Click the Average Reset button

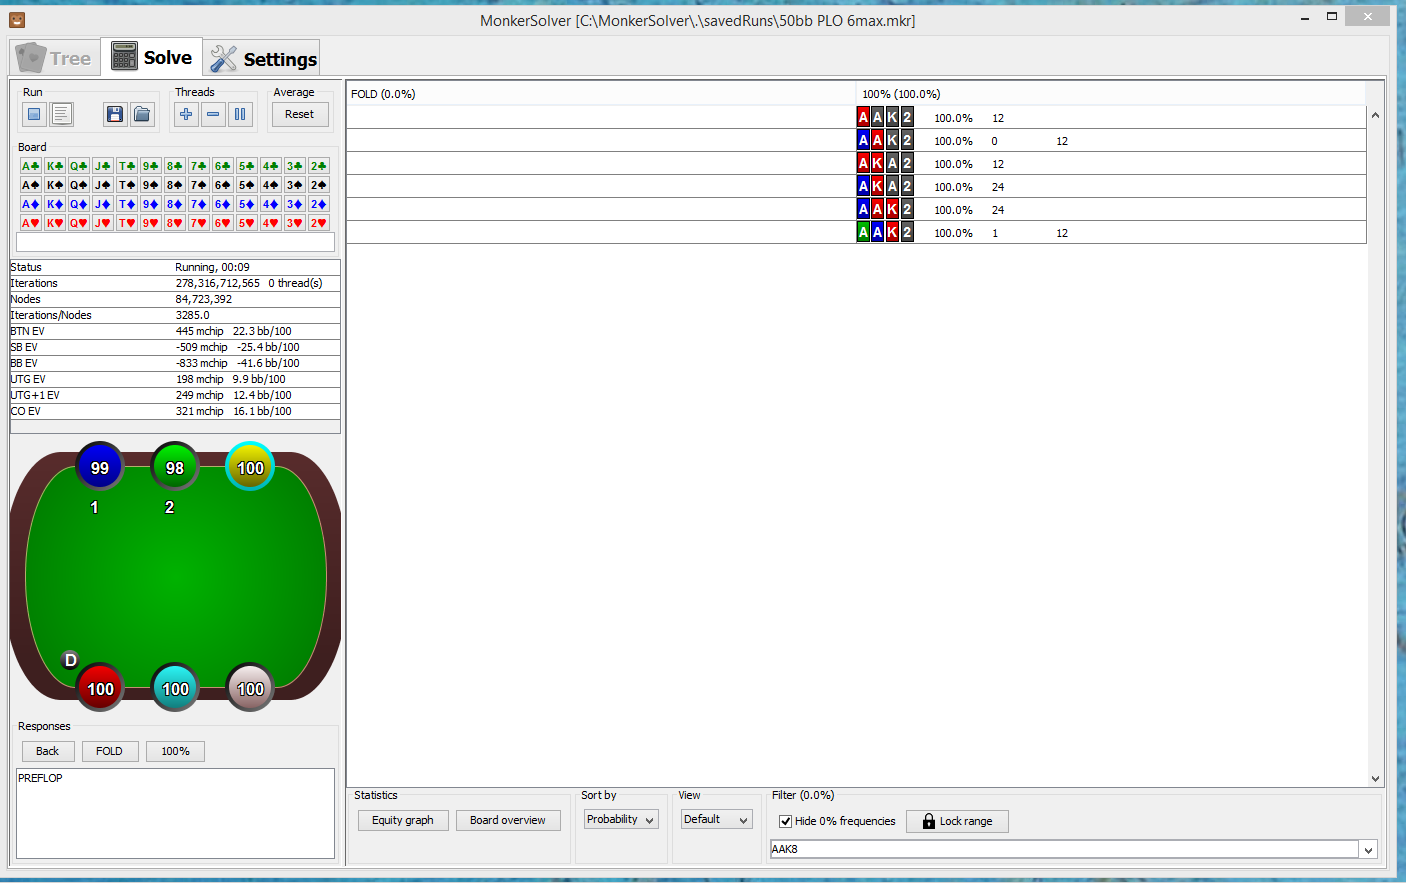(x=300, y=115)
